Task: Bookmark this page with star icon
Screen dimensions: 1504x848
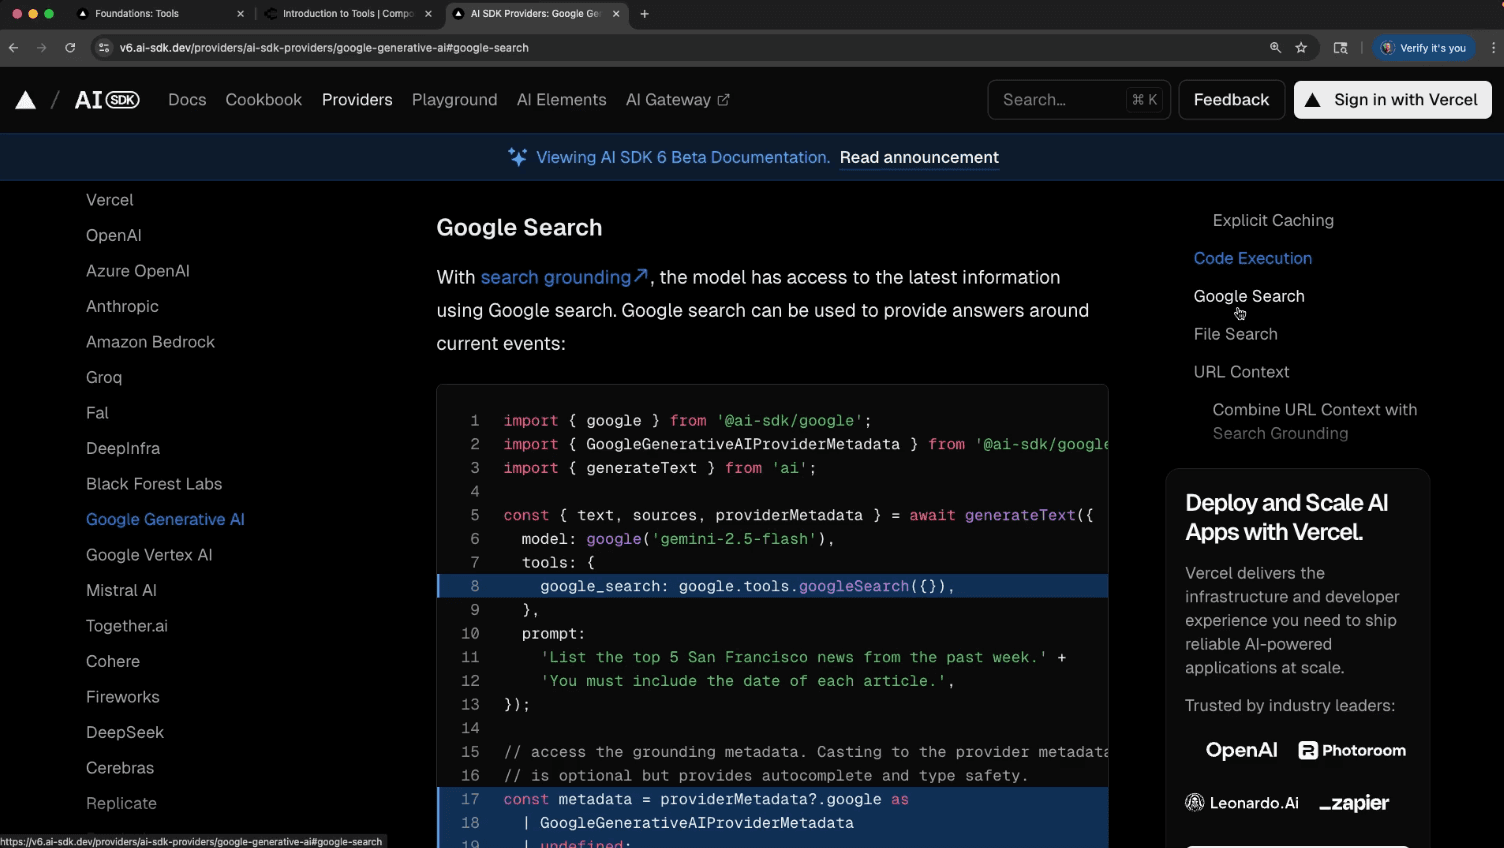Action: [x=1301, y=47]
